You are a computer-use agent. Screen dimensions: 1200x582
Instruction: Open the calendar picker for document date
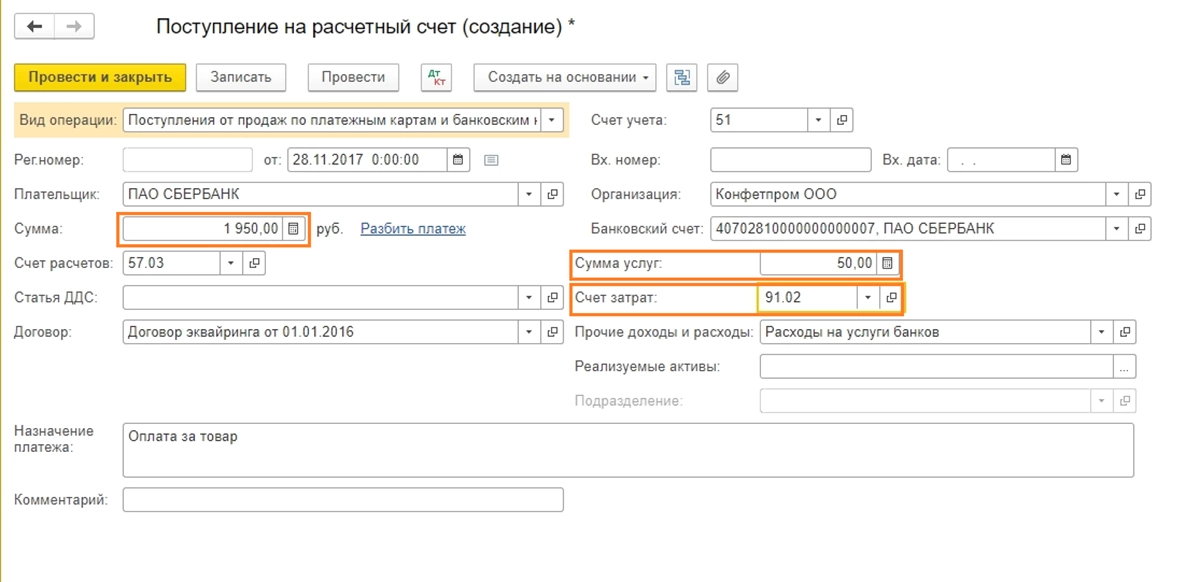tap(458, 159)
